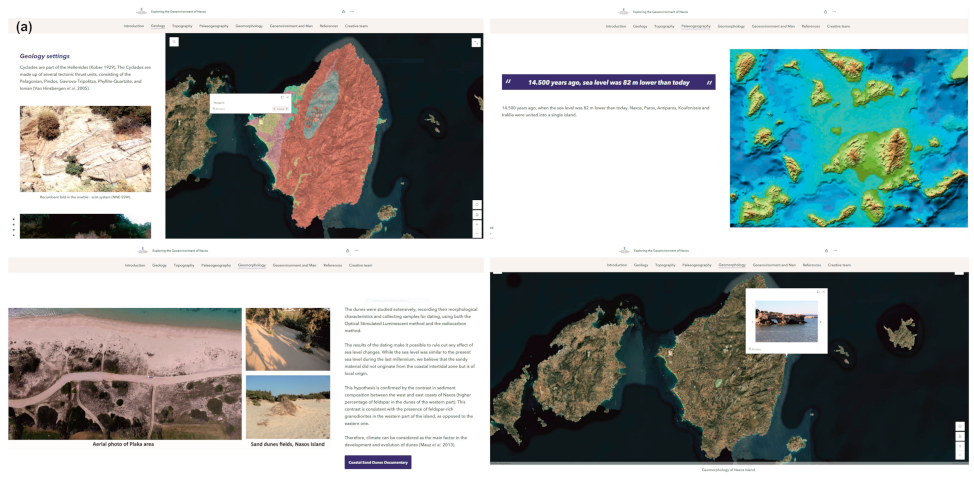Viewport: 974px width, 479px height.
Task: Share story from Geomorphology map screen header
Action: 826,250
